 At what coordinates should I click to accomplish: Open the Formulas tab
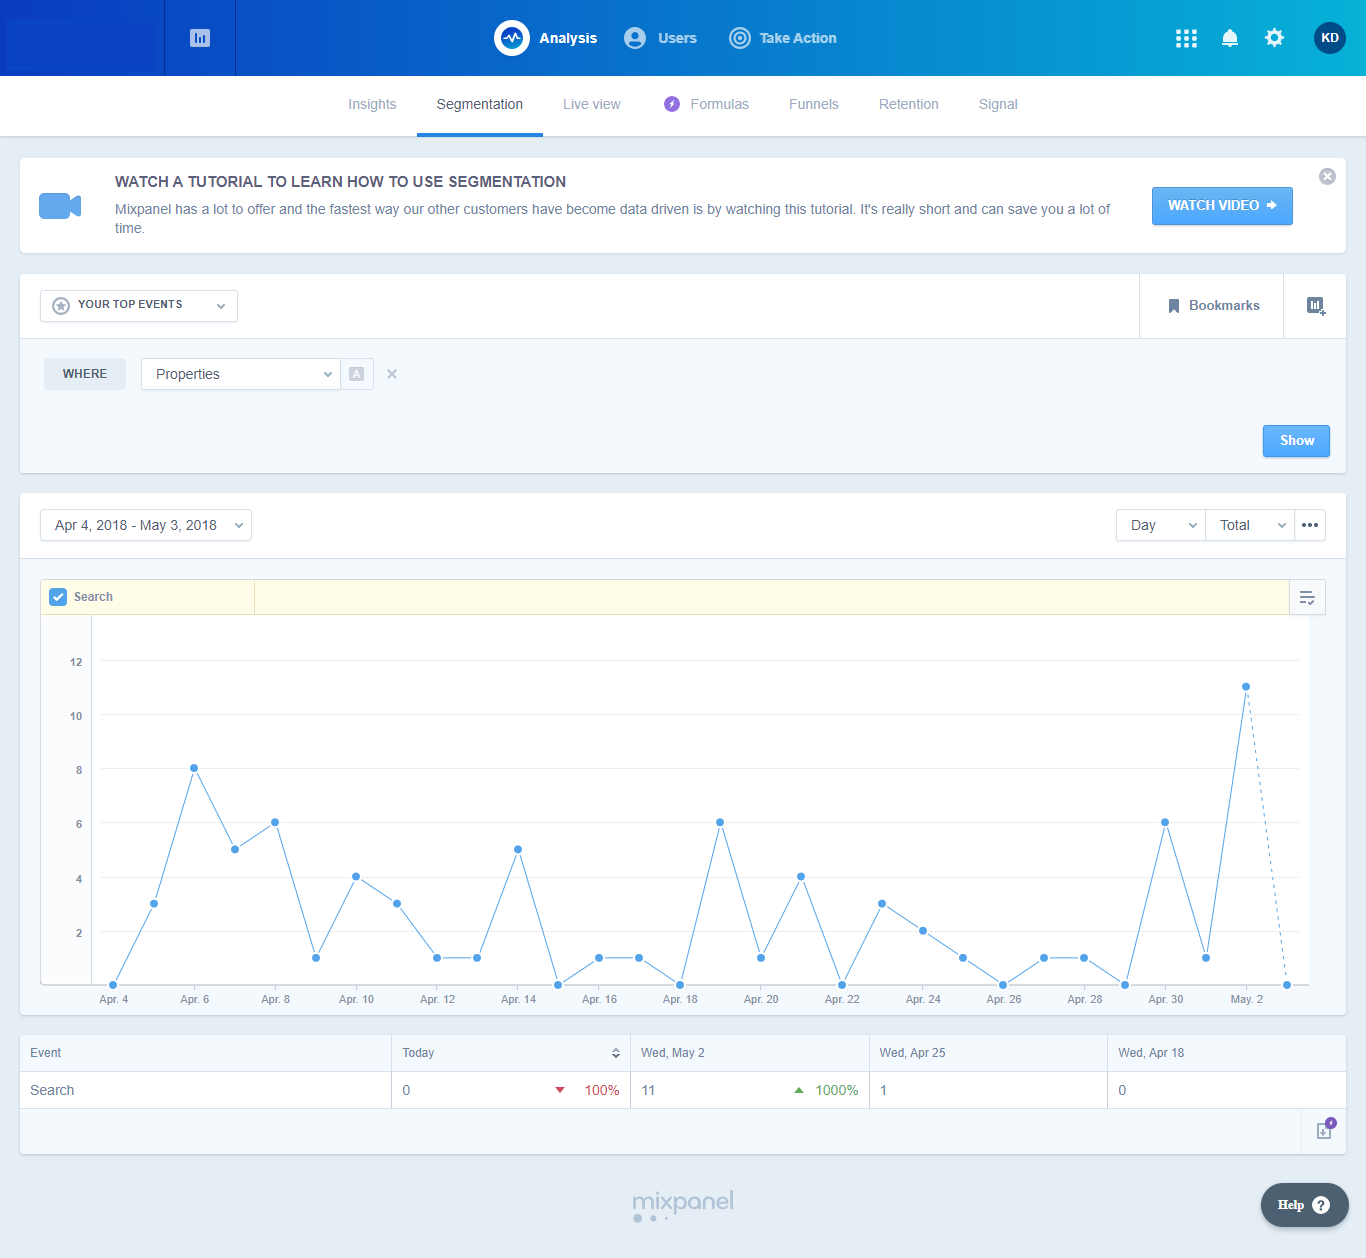(706, 104)
